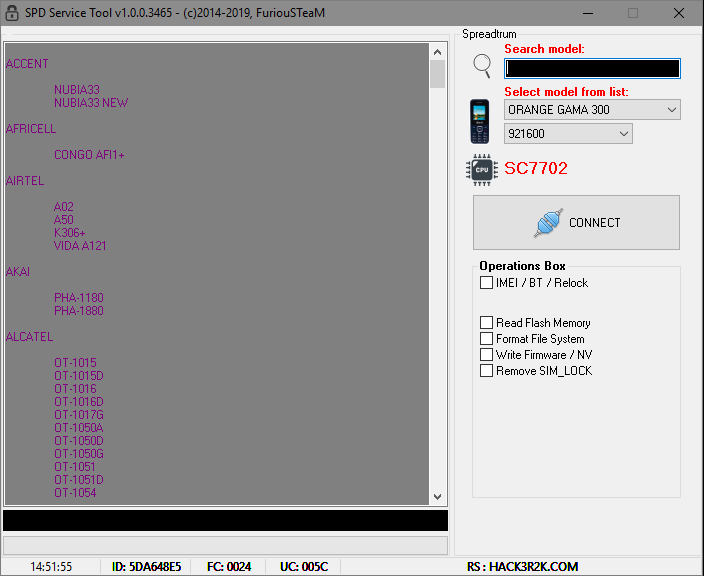This screenshot has height=576, width=704.
Task: Select OT-1050A in the list
Action: [x=79, y=428]
